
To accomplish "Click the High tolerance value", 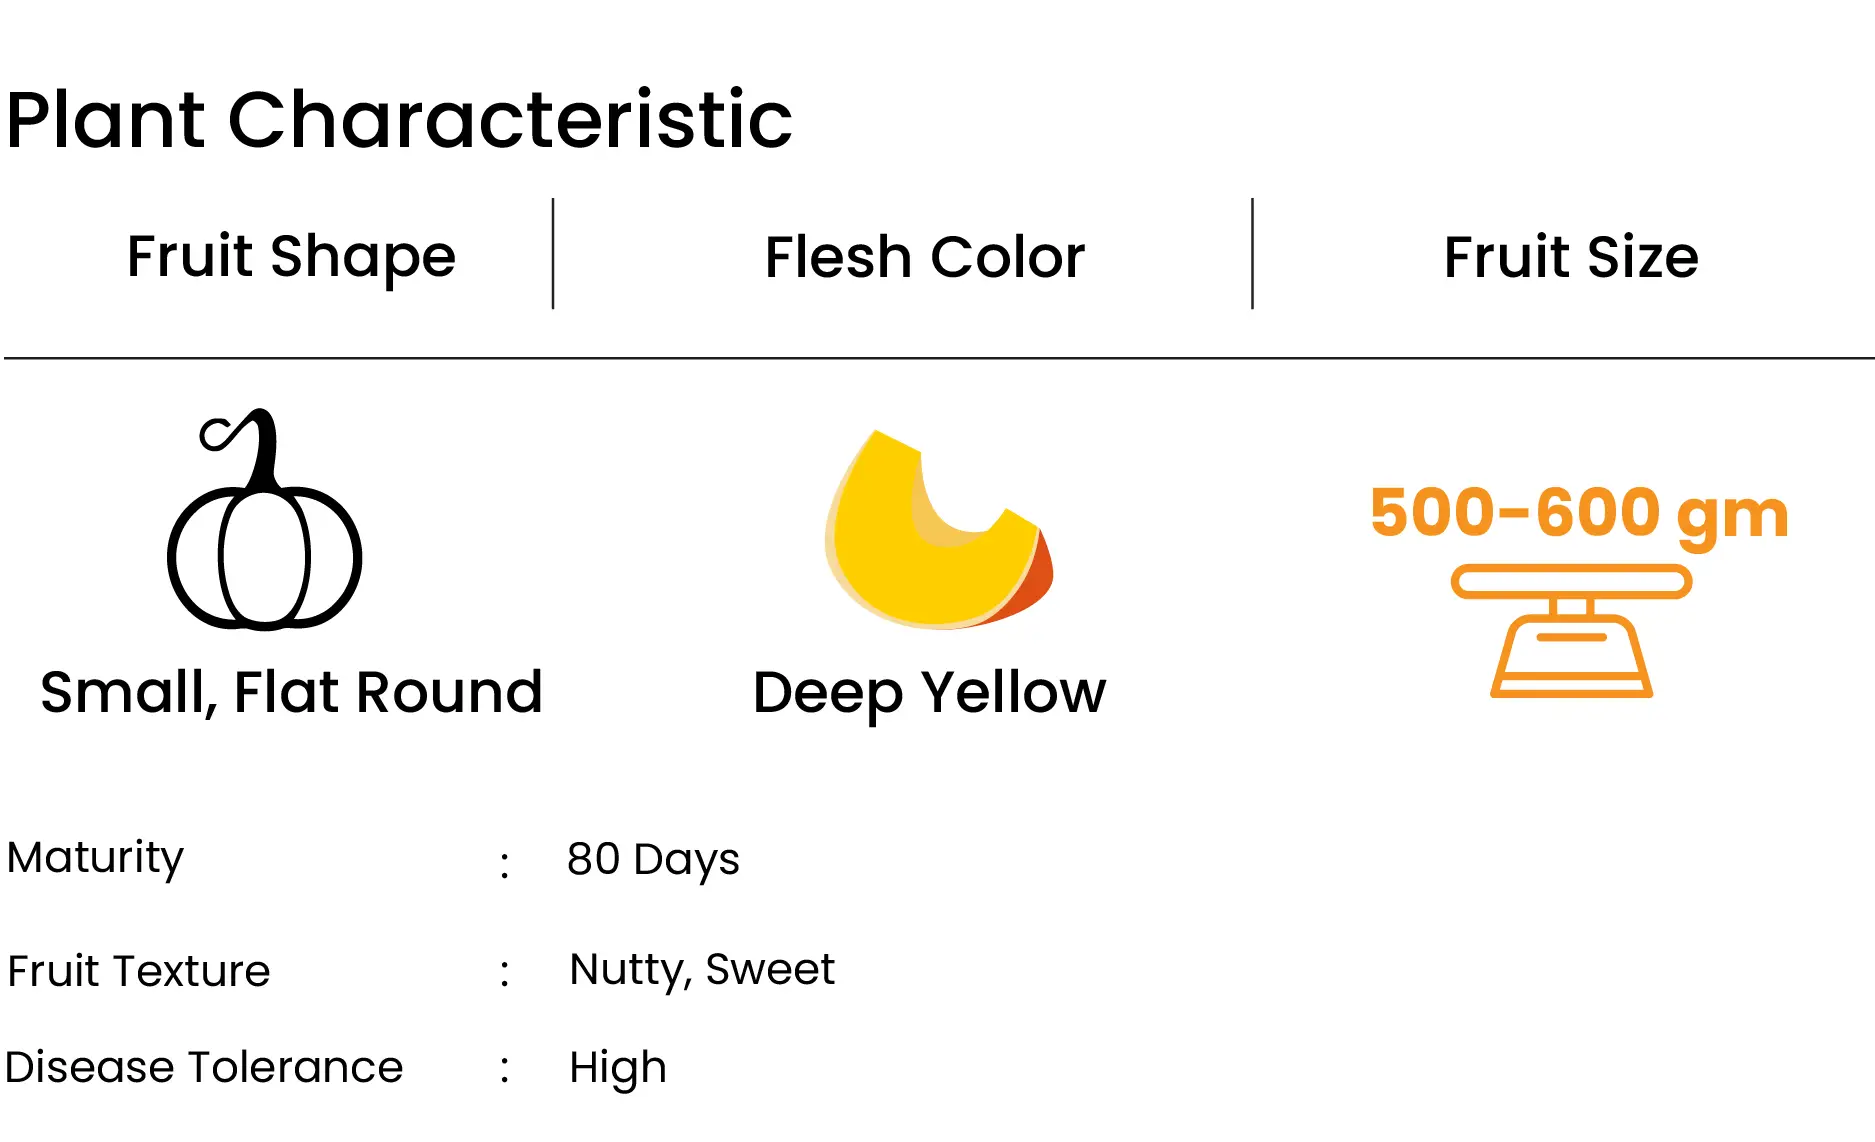I will (x=617, y=1068).
